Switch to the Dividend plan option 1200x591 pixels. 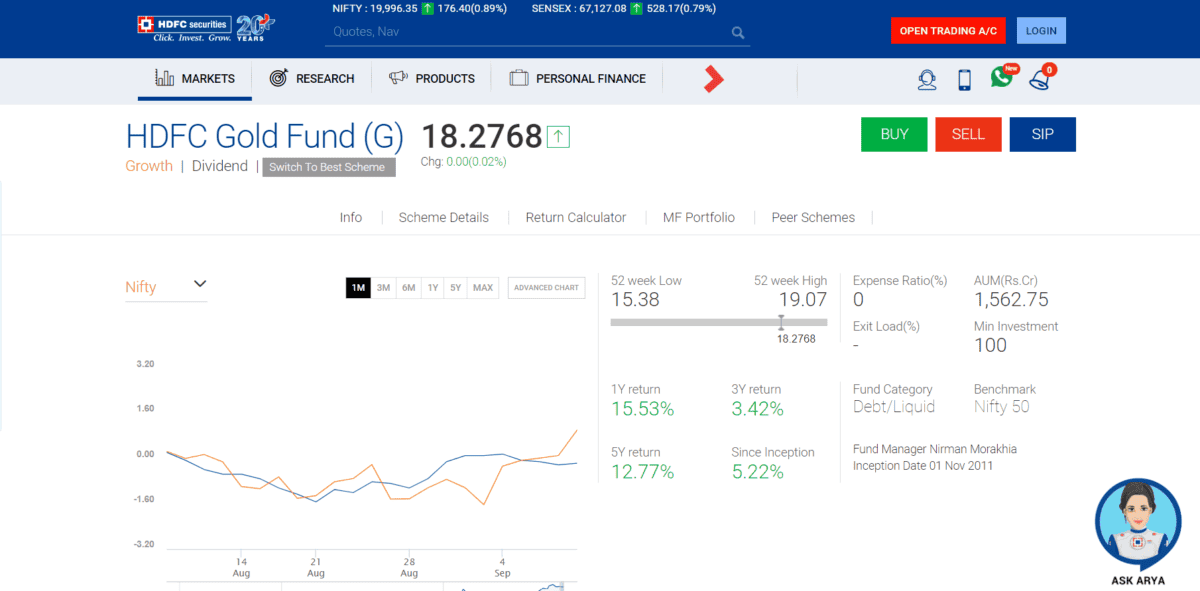pyautogui.click(x=220, y=166)
